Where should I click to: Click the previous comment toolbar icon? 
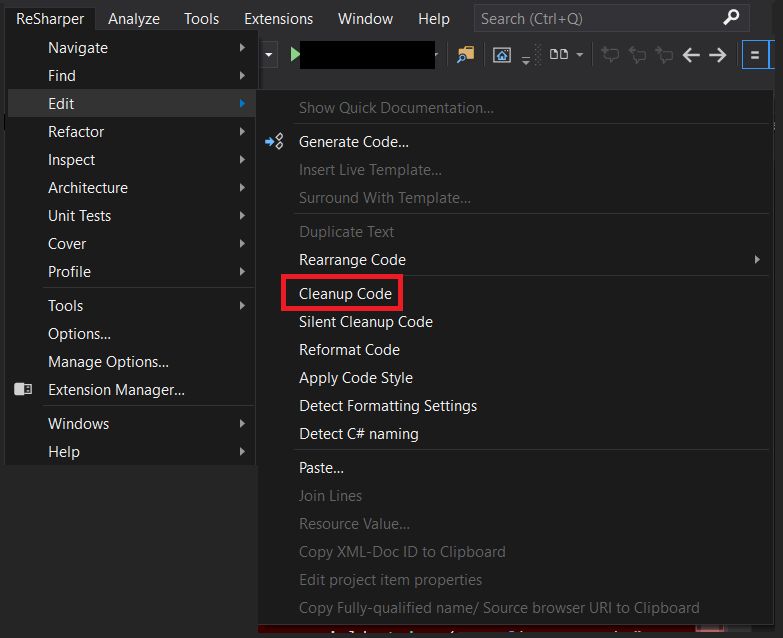coord(637,54)
